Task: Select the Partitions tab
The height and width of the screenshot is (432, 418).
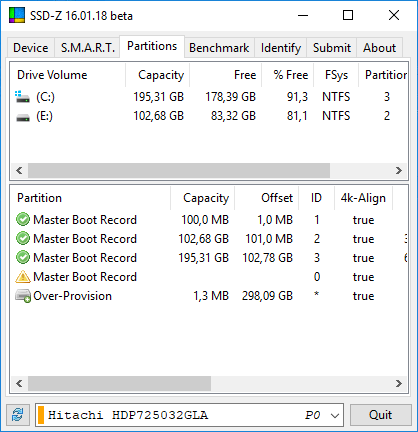Action: point(152,46)
